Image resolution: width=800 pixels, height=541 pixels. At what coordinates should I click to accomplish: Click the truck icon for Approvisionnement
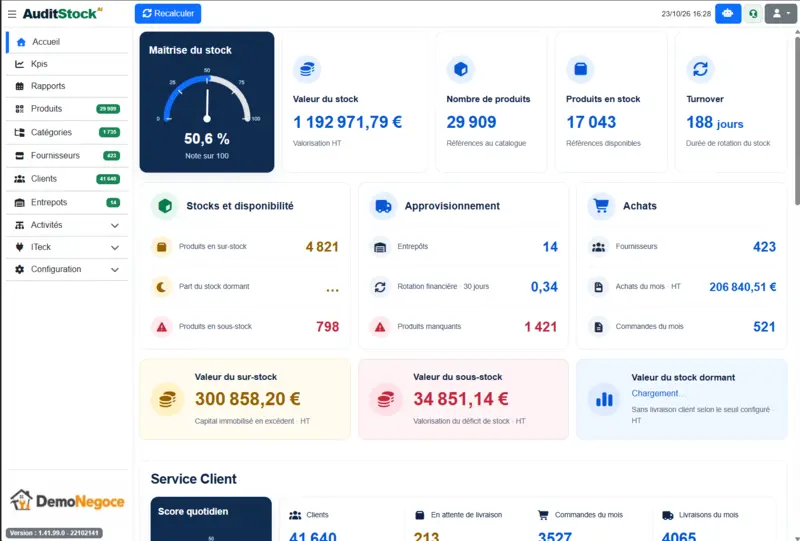383,206
